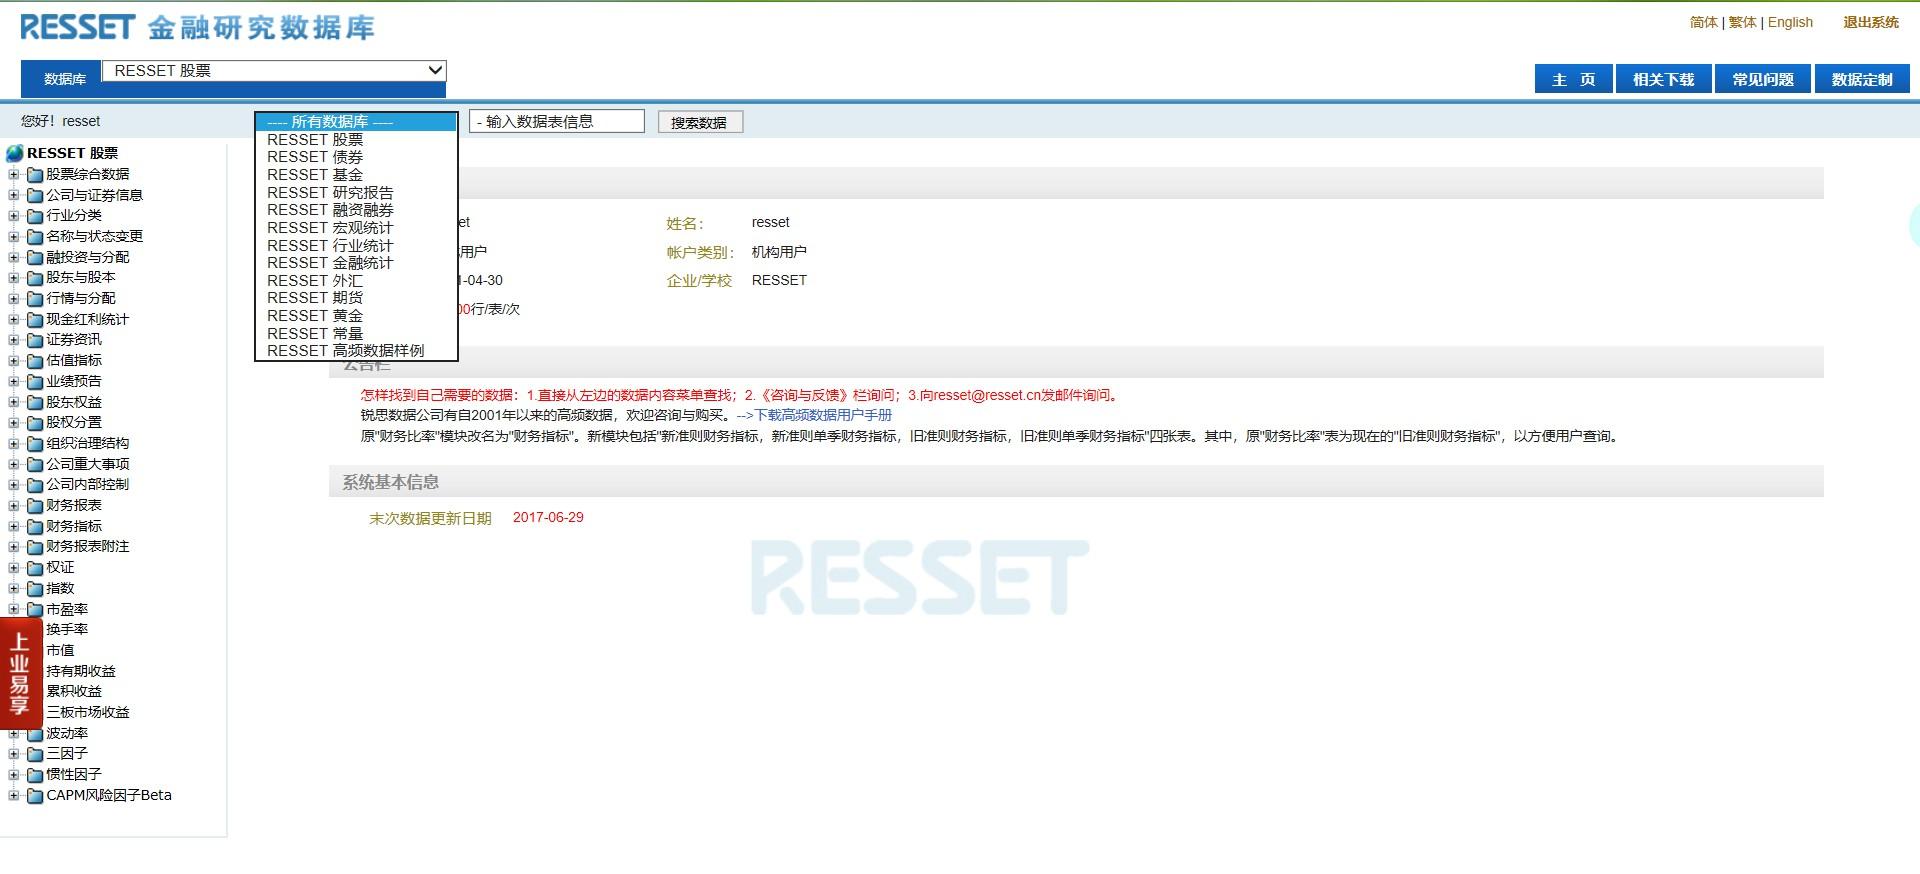Viewport: 1920px width, 874px height.
Task: Click the RESSET 金融研究数据库 logo
Action: (197, 27)
